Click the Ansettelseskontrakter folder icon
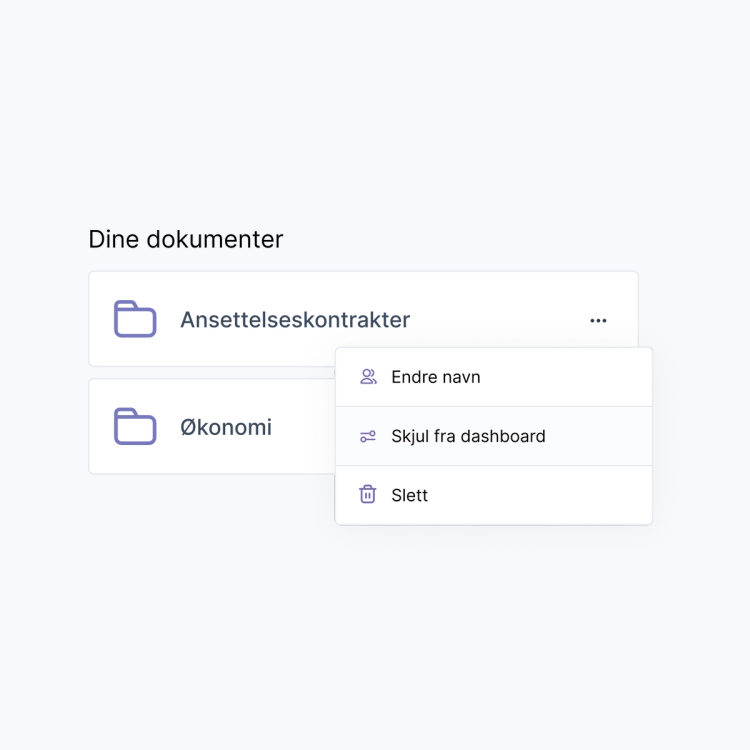Viewport: 750px width, 750px height. click(x=135, y=320)
